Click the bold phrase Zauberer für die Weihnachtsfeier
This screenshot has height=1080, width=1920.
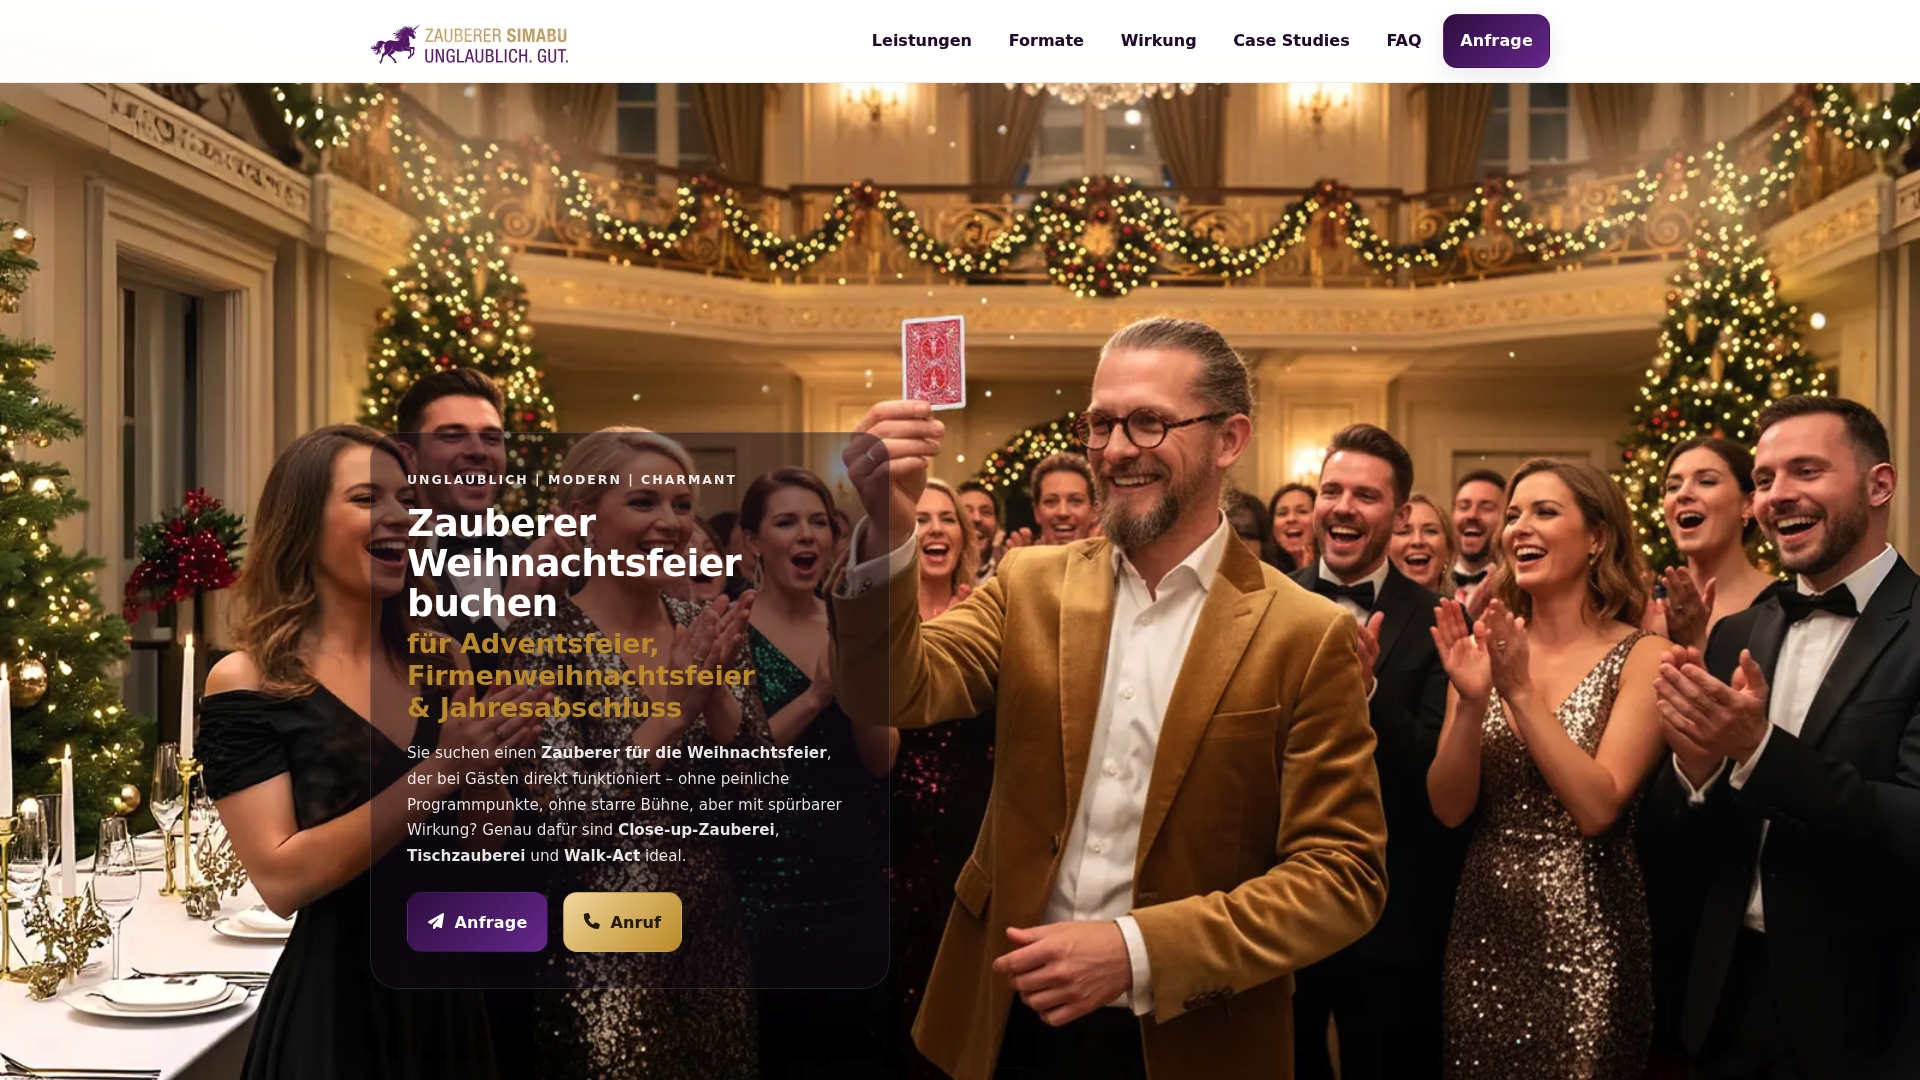(x=684, y=753)
